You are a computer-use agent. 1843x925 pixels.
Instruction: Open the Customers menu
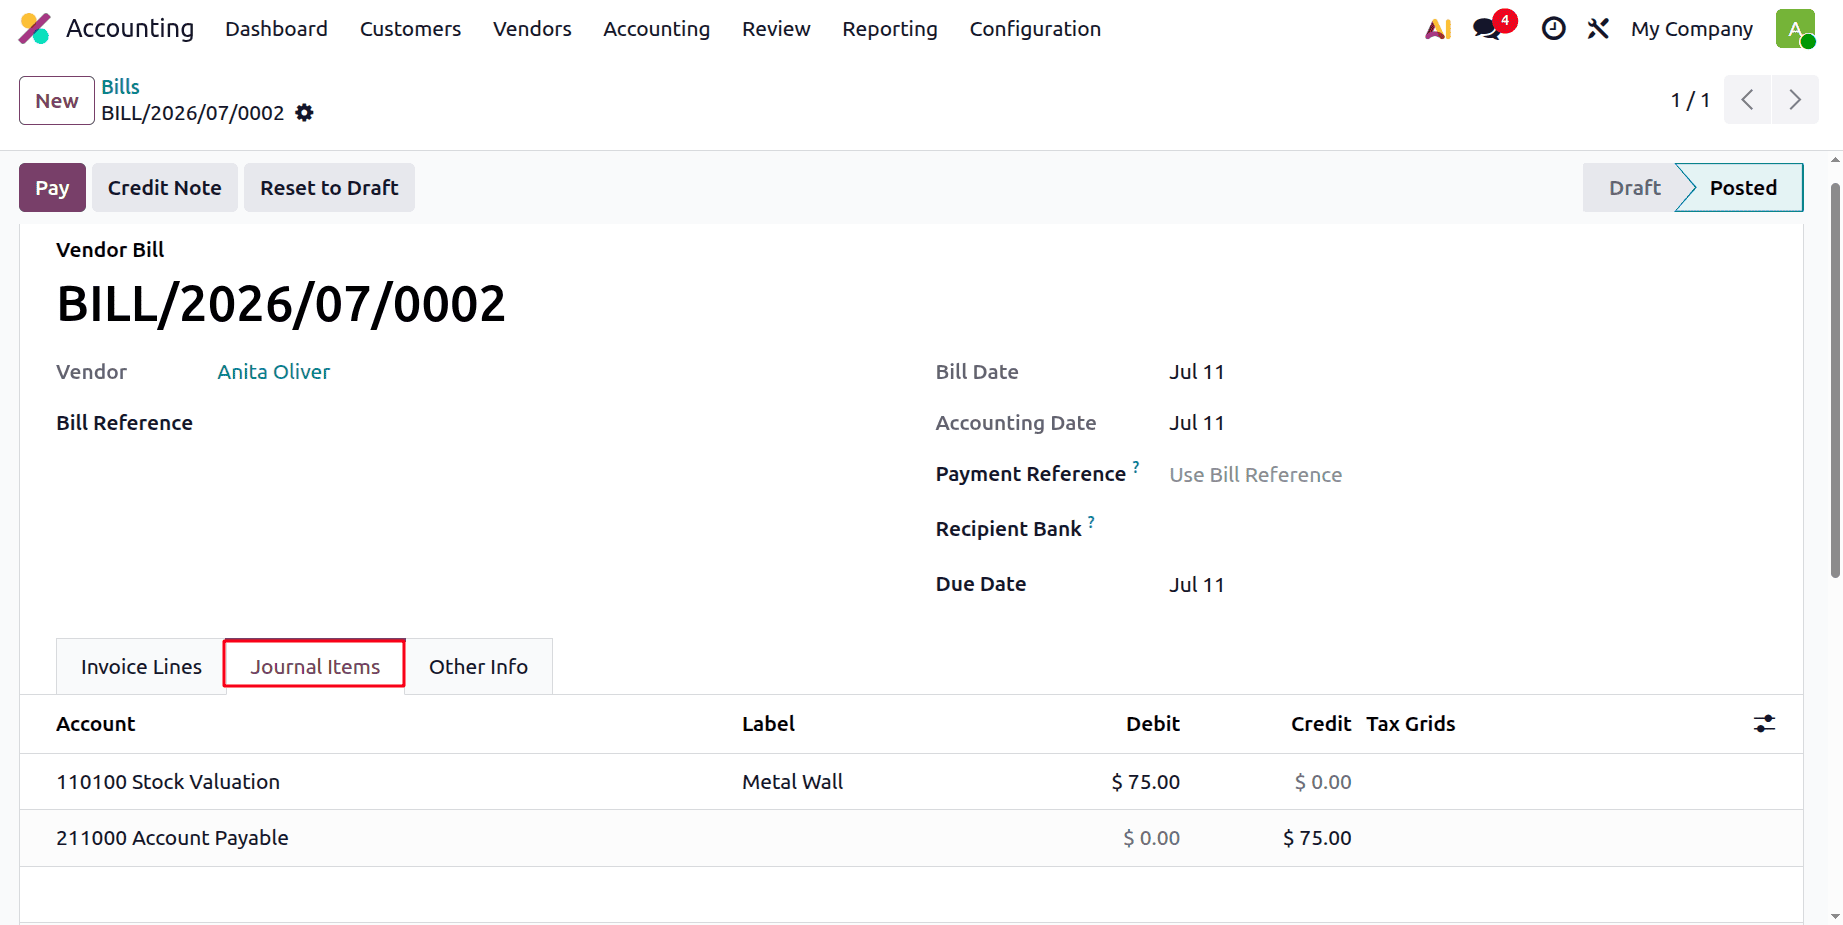click(410, 29)
